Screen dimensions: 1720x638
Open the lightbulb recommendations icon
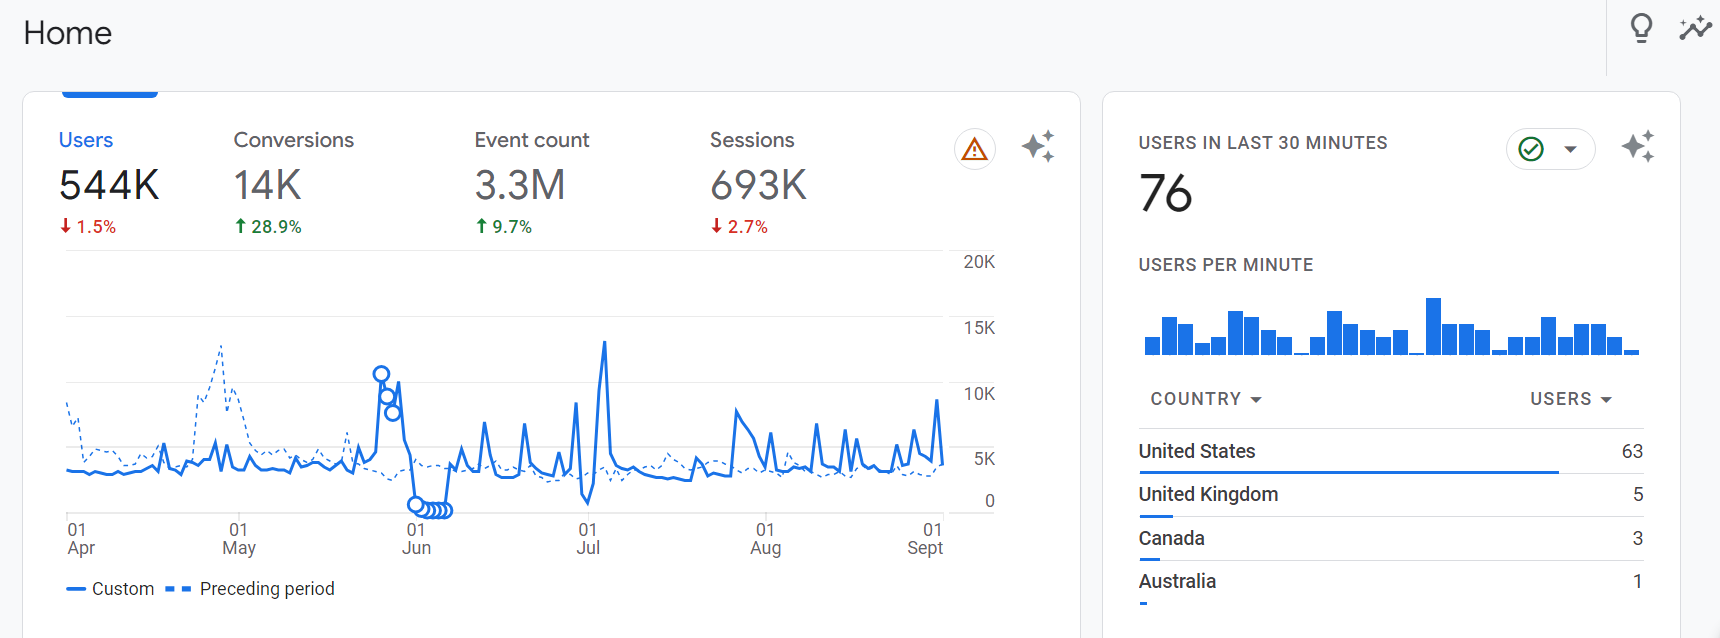[x=1641, y=28]
